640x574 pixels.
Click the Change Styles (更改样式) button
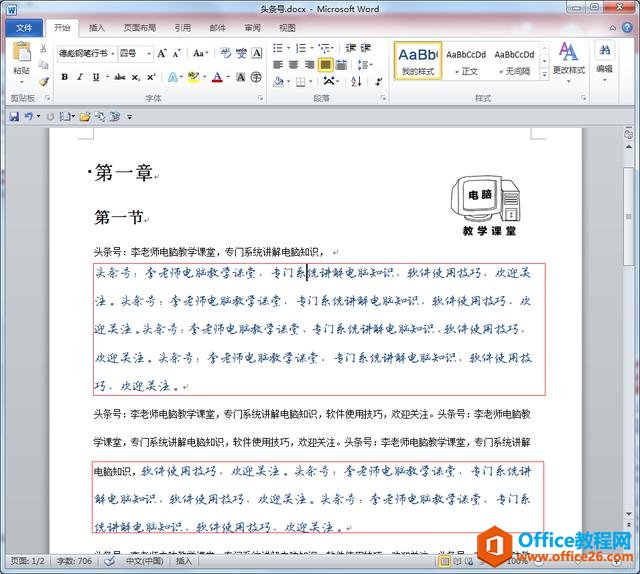coord(569,60)
